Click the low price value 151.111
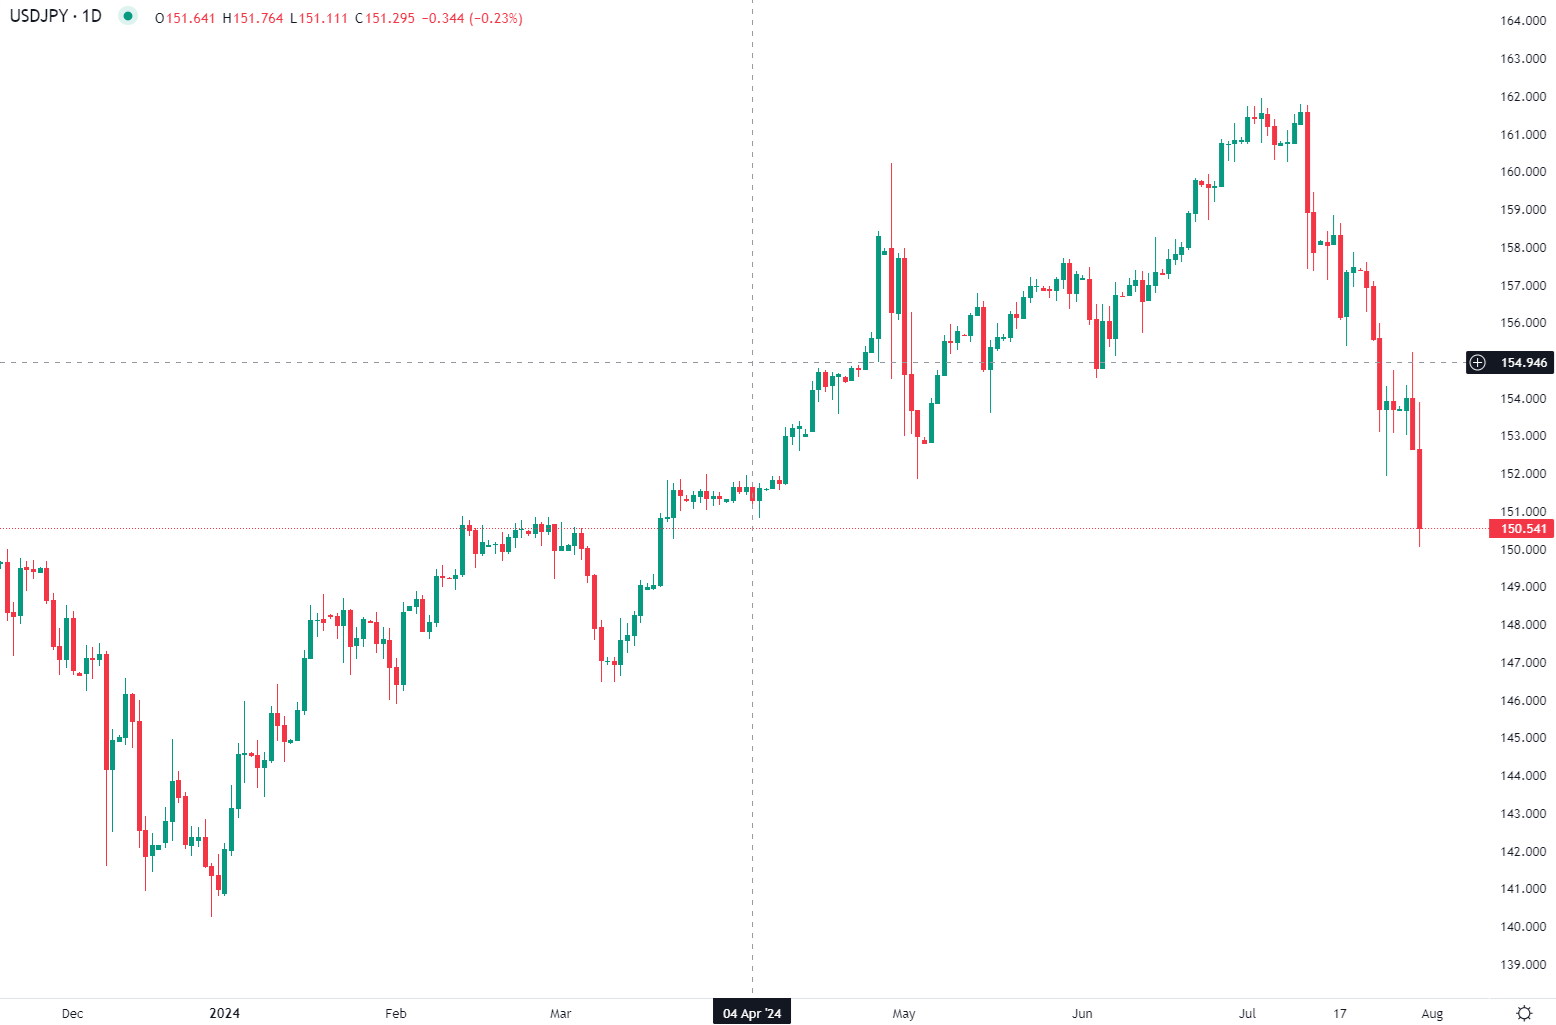Image resolution: width=1556 pixels, height=1025 pixels. pos(324,18)
